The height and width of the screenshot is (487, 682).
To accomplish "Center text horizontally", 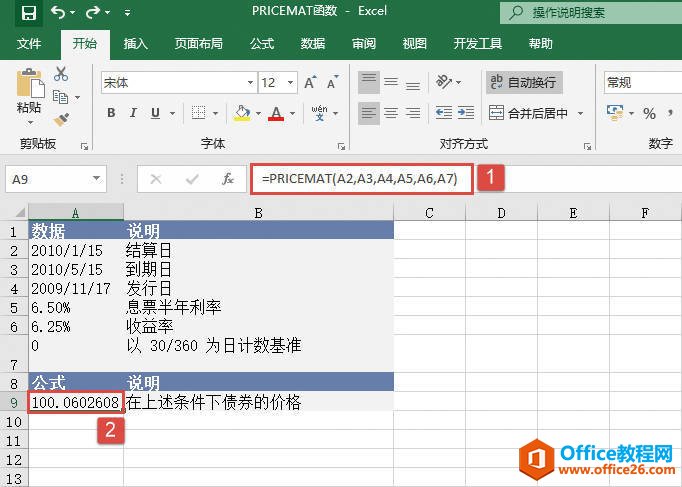I will [391, 113].
